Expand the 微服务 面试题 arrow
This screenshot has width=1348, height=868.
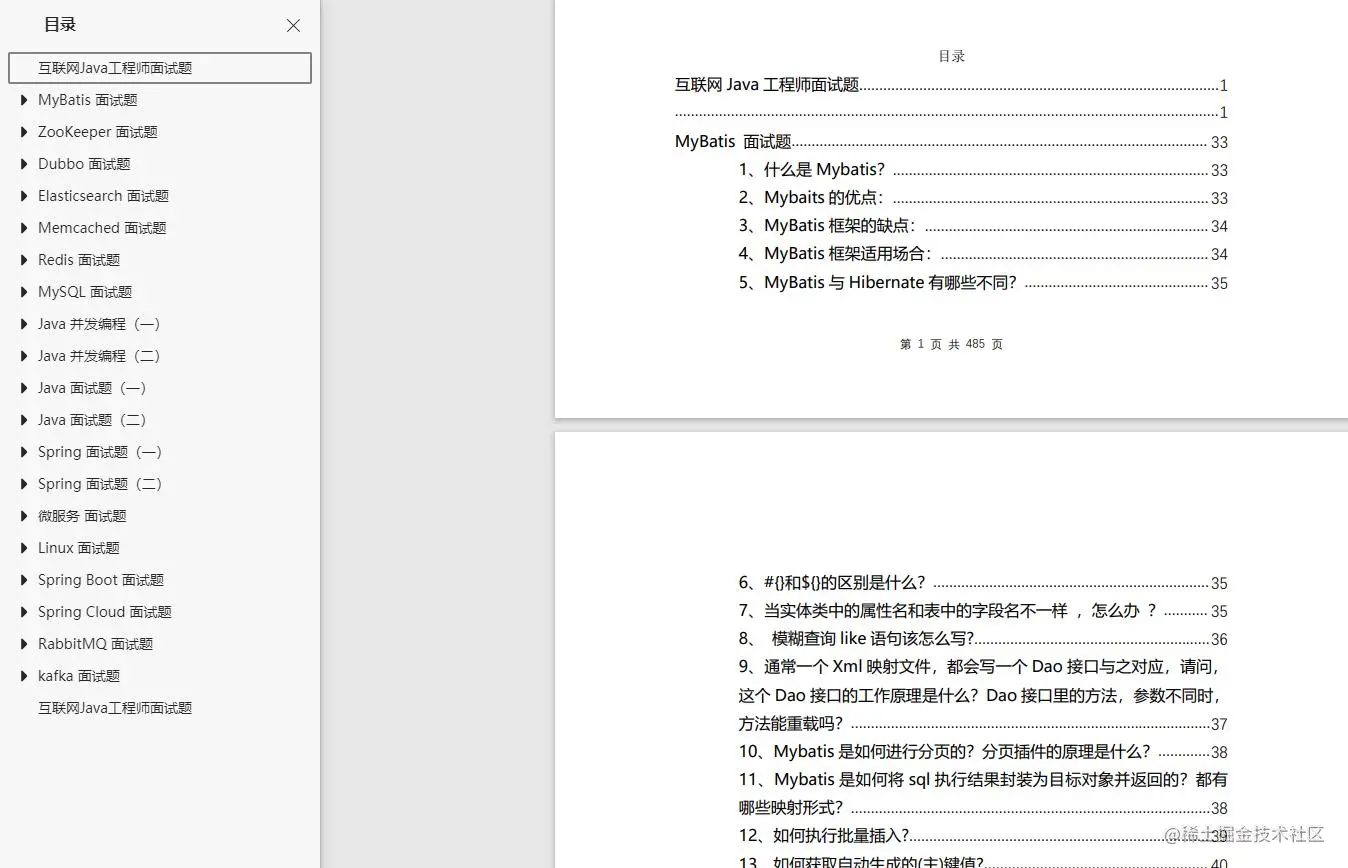click(24, 516)
